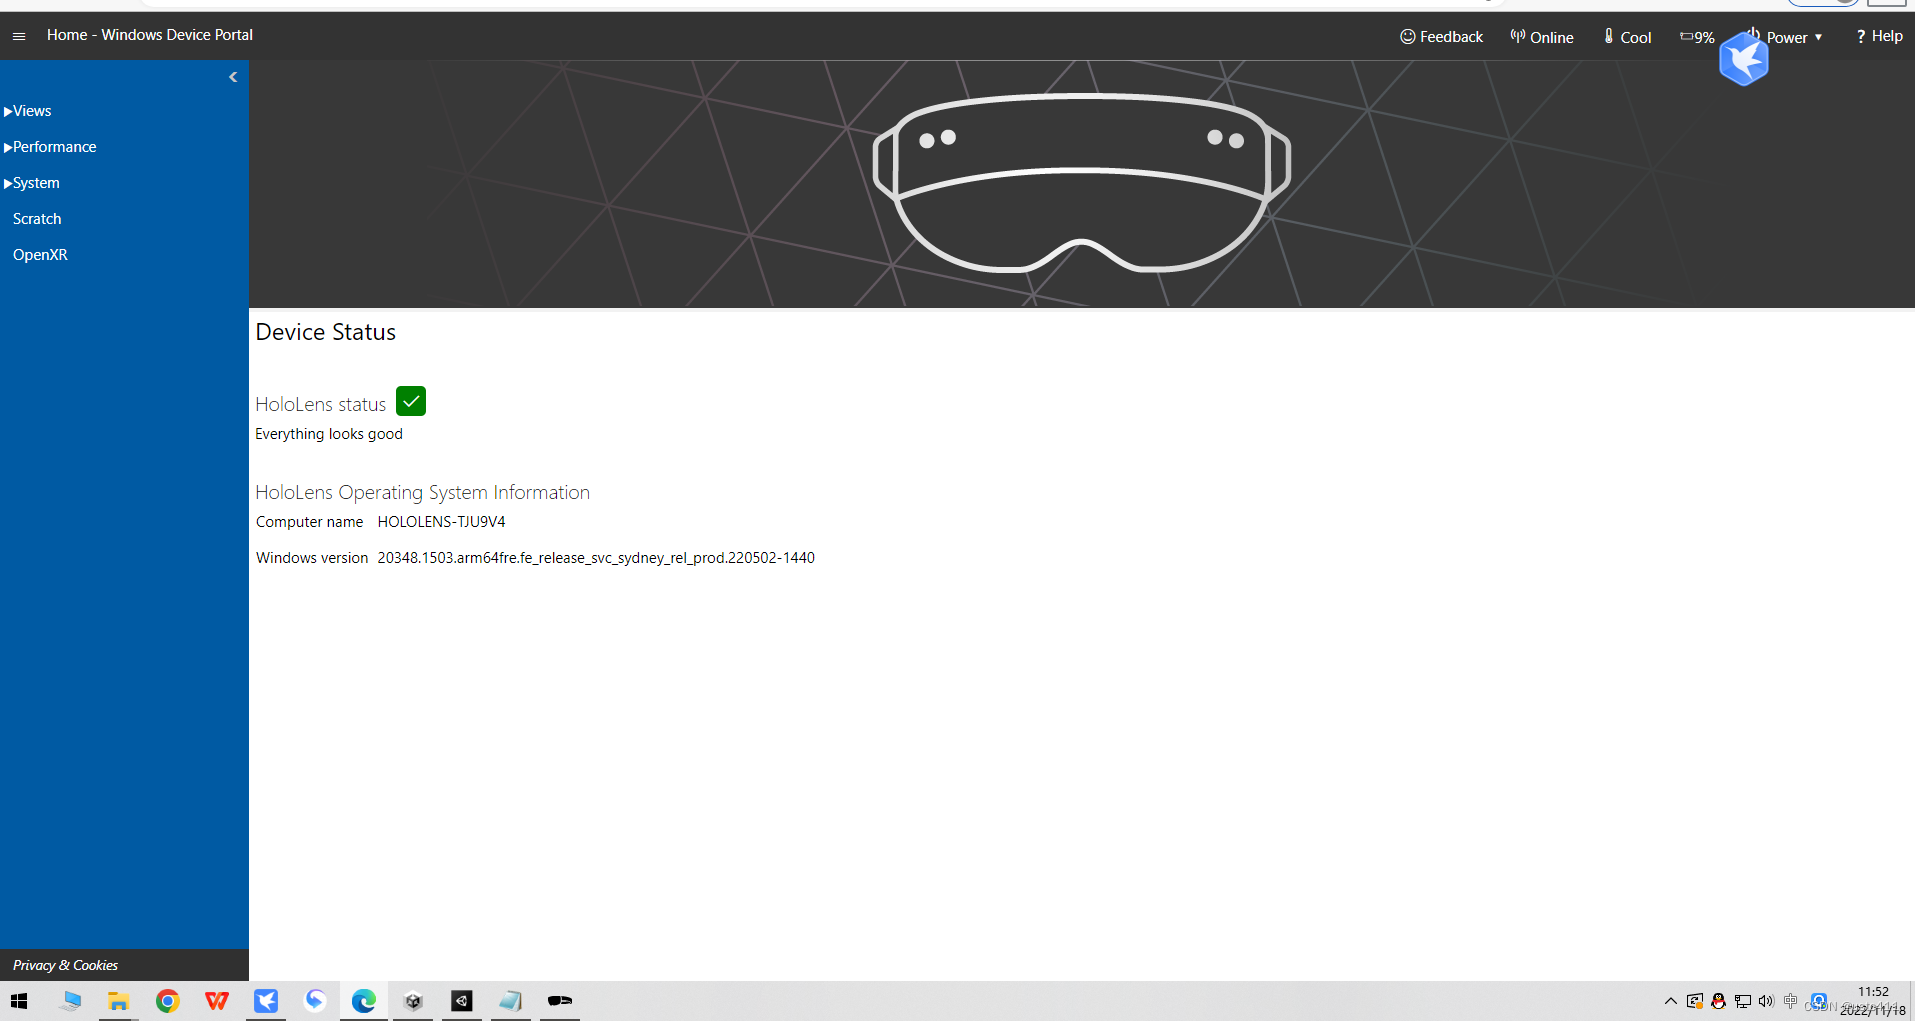
Task: Open the navigation hamburger menu
Action: (x=18, y=35)
